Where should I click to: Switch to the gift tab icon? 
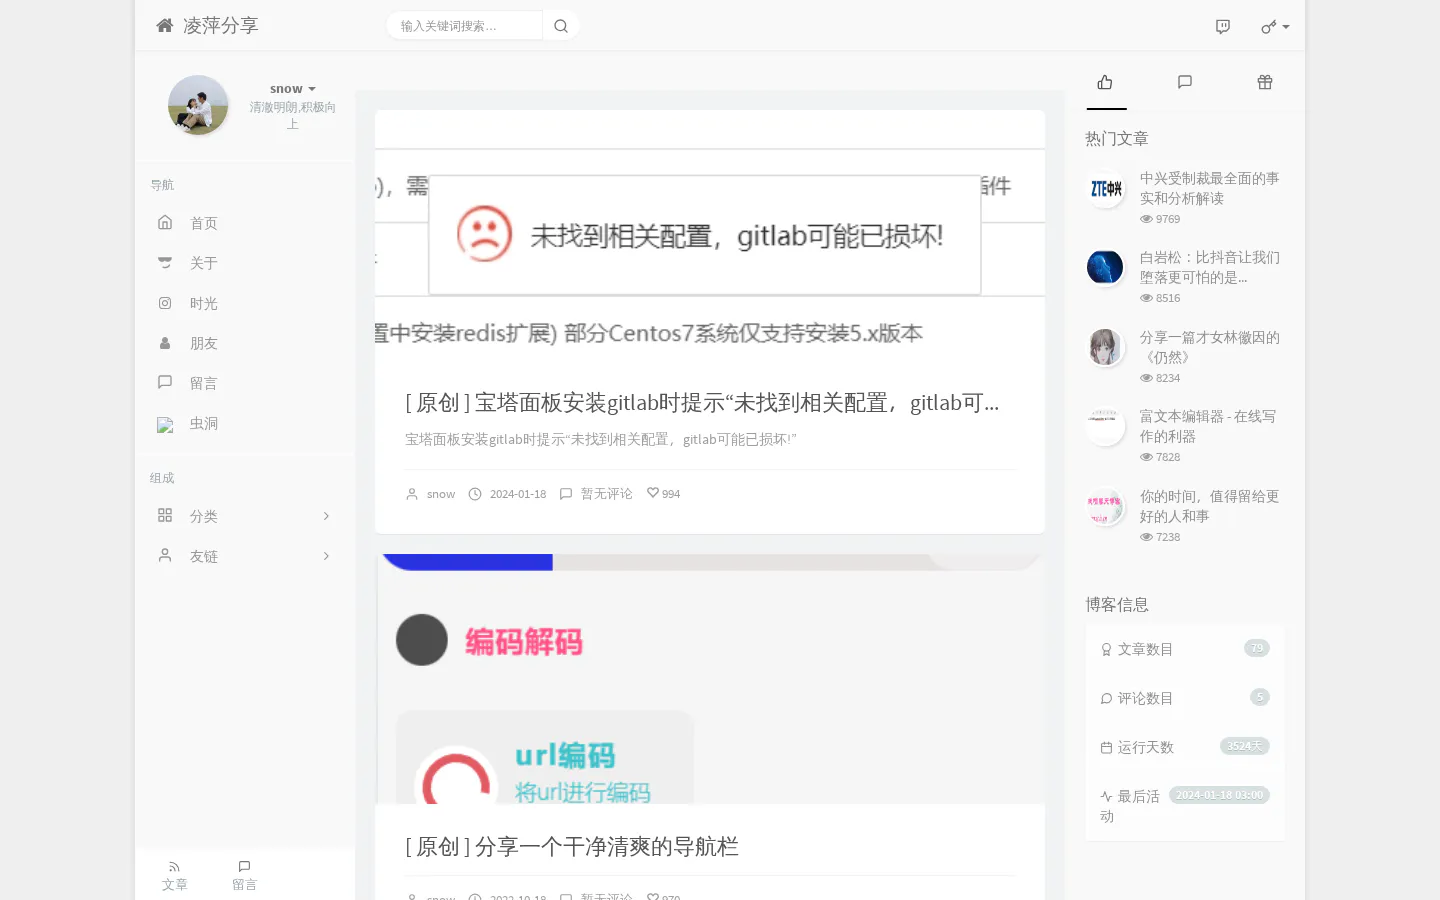(1265, 82)
